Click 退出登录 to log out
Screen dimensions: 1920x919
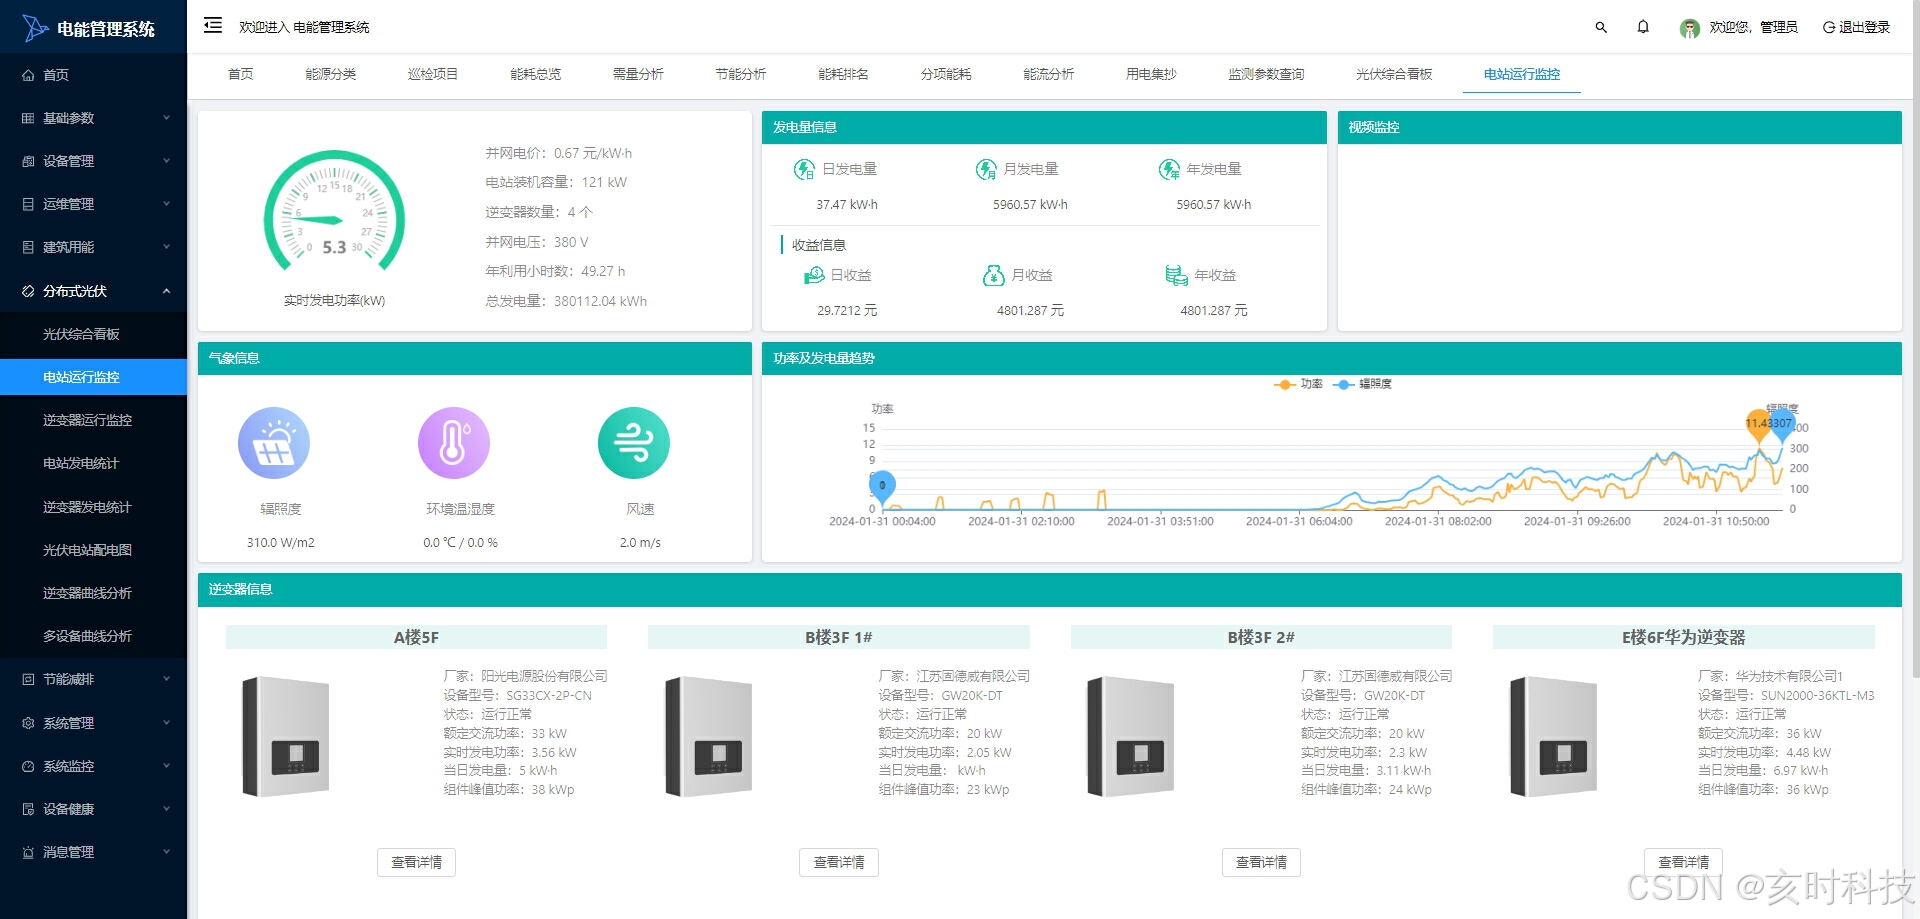[1856, 27]
